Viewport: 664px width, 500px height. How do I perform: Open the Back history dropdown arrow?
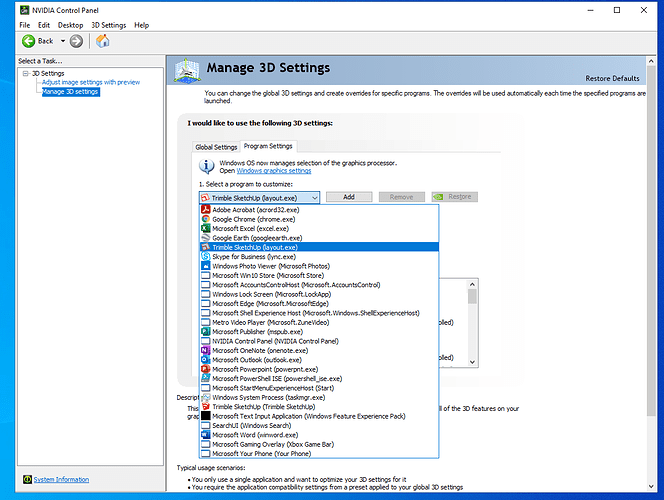(63, 41)
